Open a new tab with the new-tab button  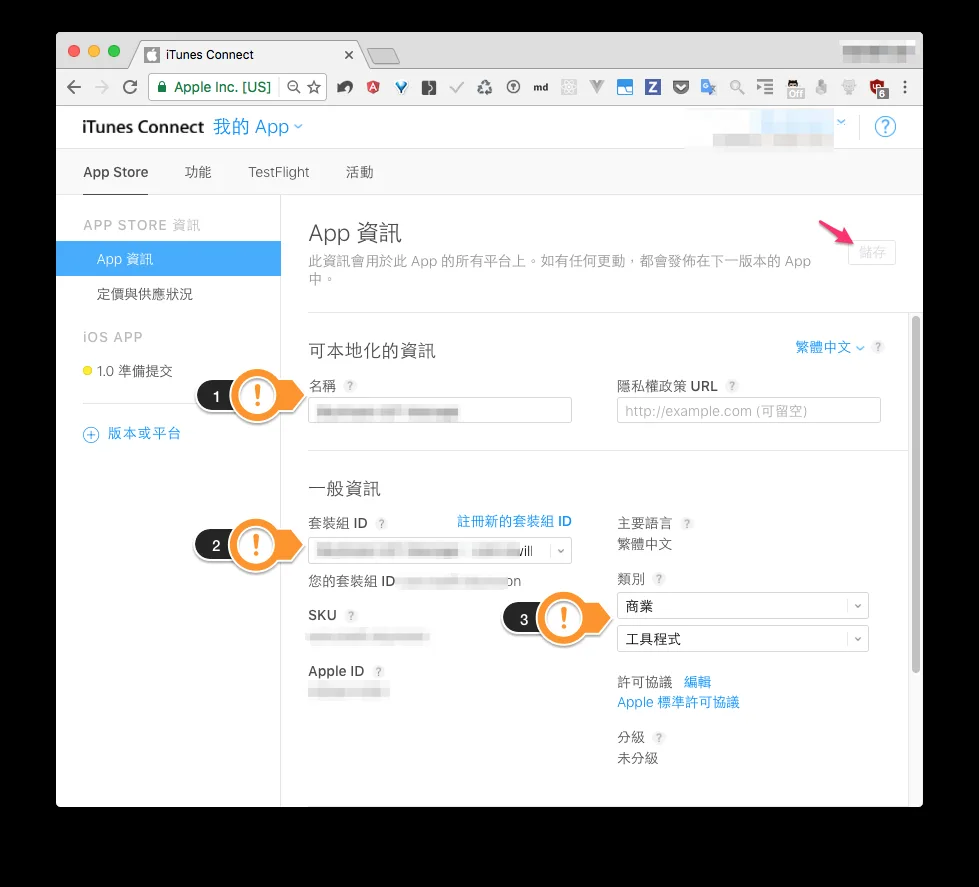pyautogui.click(x=383, y=56)
